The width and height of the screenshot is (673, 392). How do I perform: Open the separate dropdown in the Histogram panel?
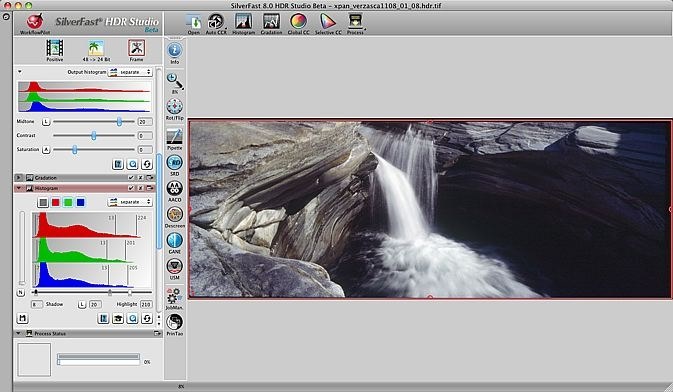click(x=130, y=202)
